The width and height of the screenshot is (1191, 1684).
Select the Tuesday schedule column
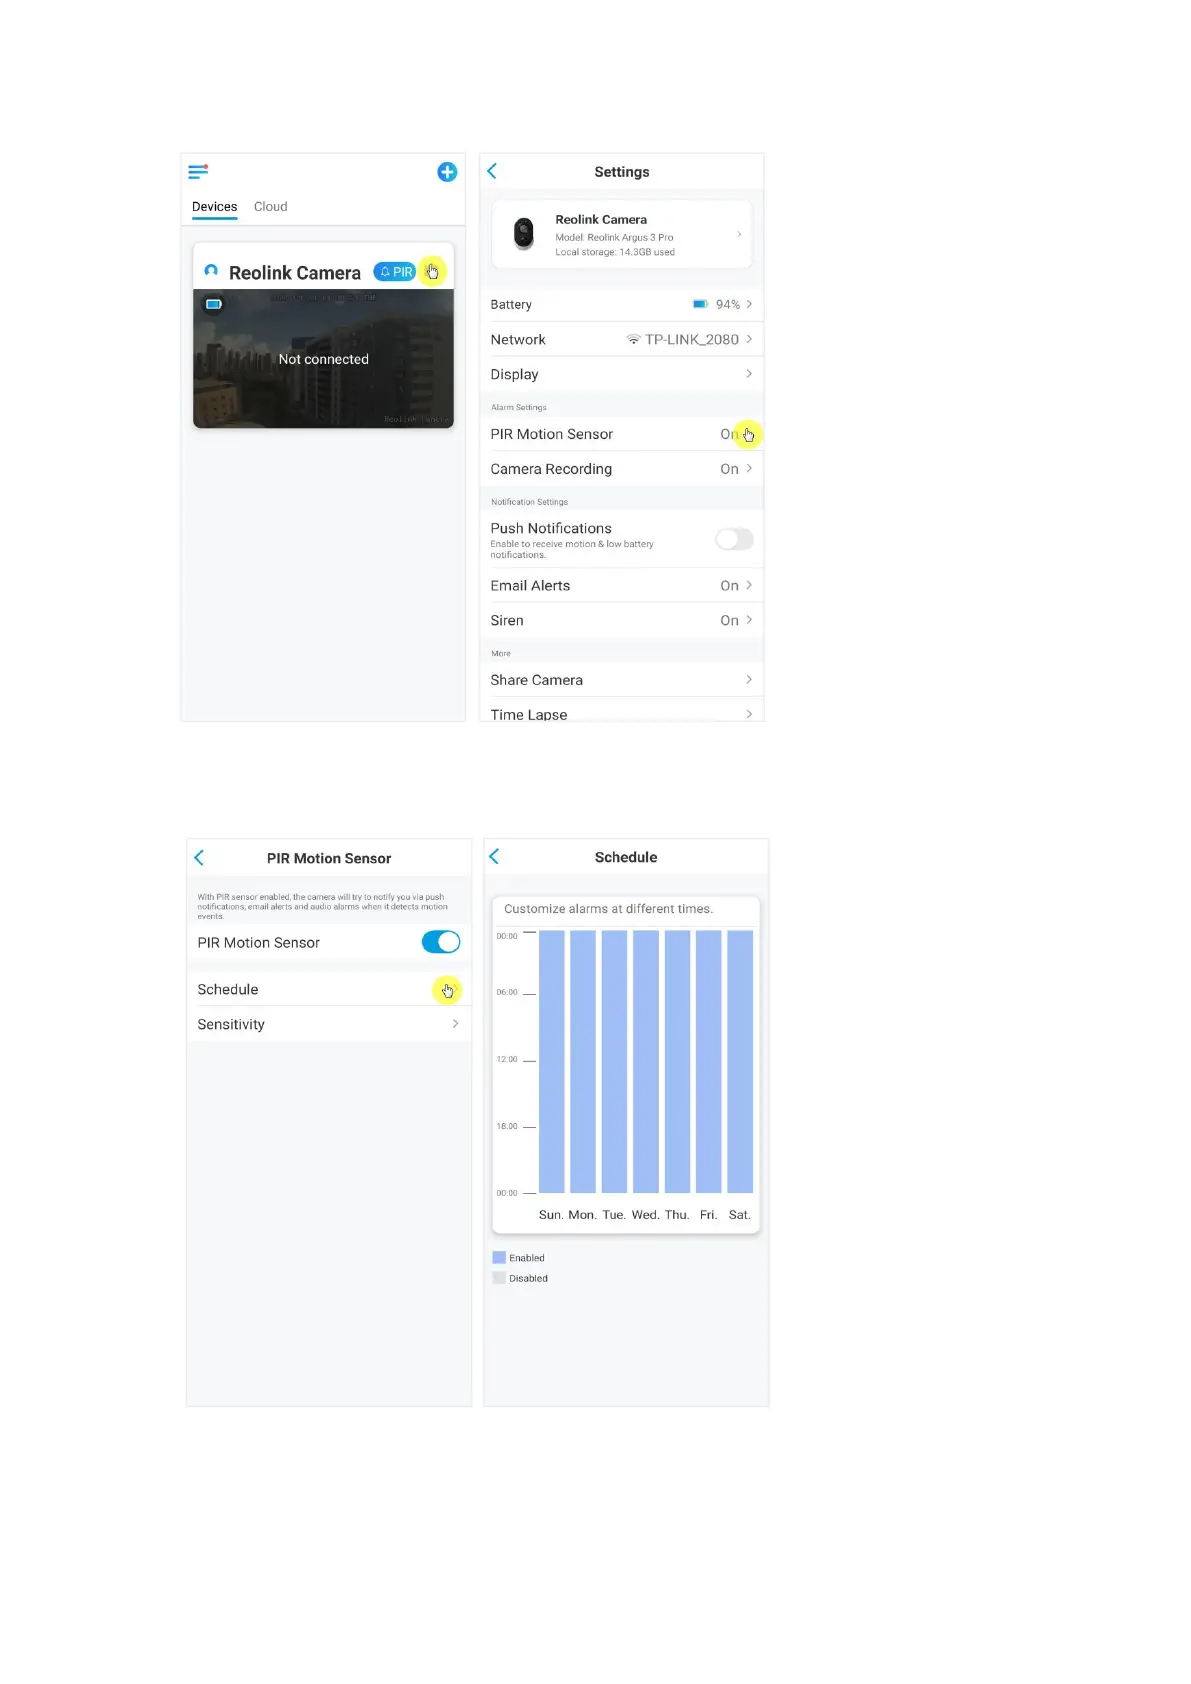tap(614, 1062)
